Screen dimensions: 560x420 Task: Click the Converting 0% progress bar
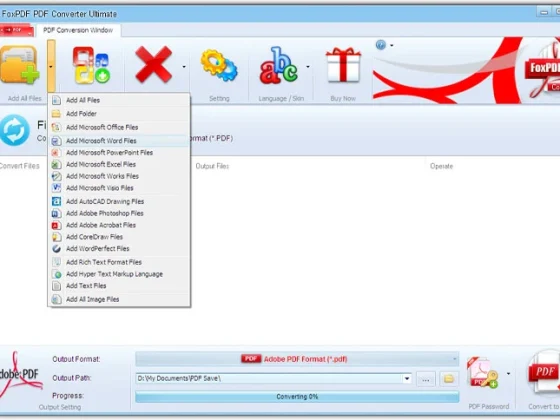coord(297,397)
